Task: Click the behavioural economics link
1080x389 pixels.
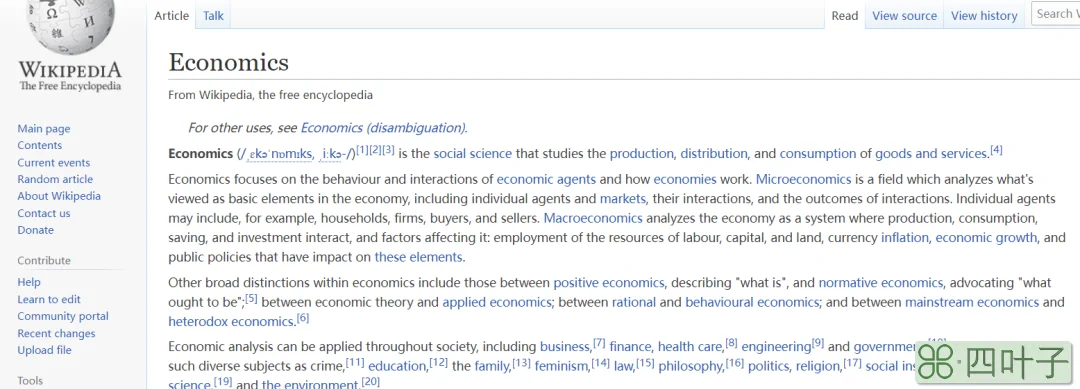Action: [752, 302]
